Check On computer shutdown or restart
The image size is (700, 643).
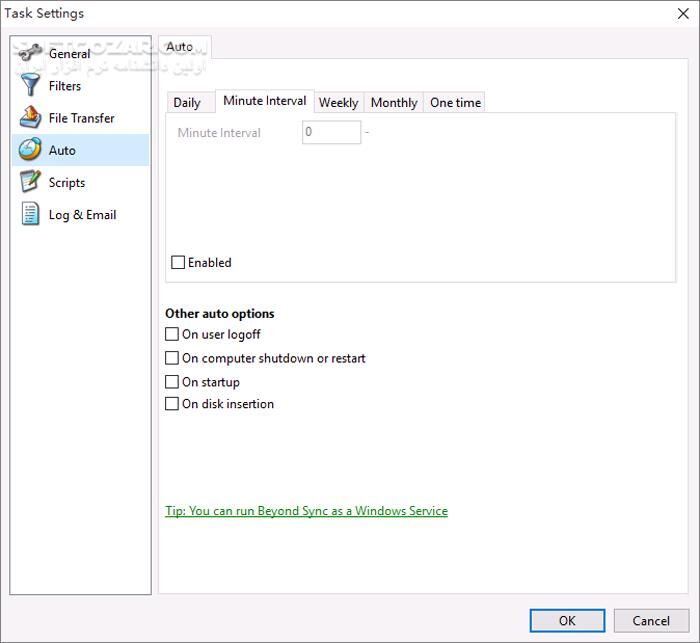[172, 358]
